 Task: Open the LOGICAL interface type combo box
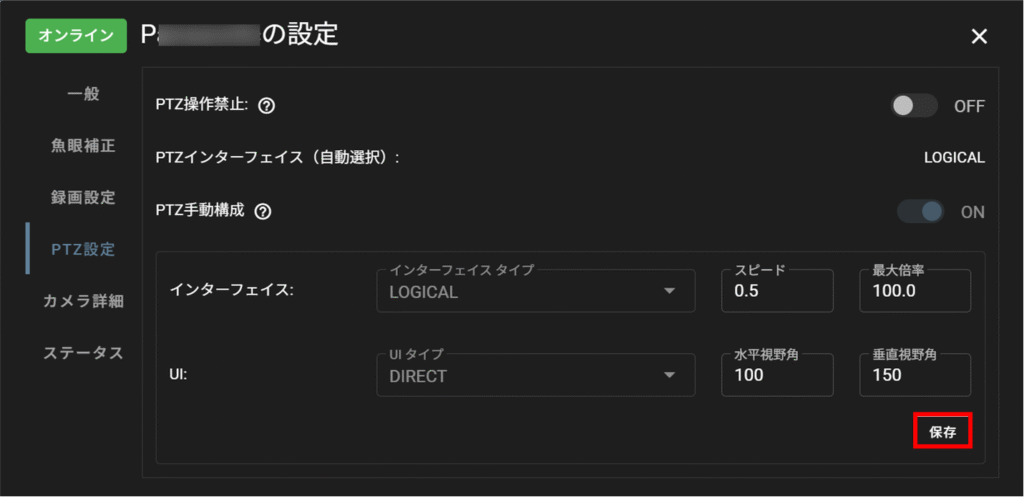click(536, 291)
